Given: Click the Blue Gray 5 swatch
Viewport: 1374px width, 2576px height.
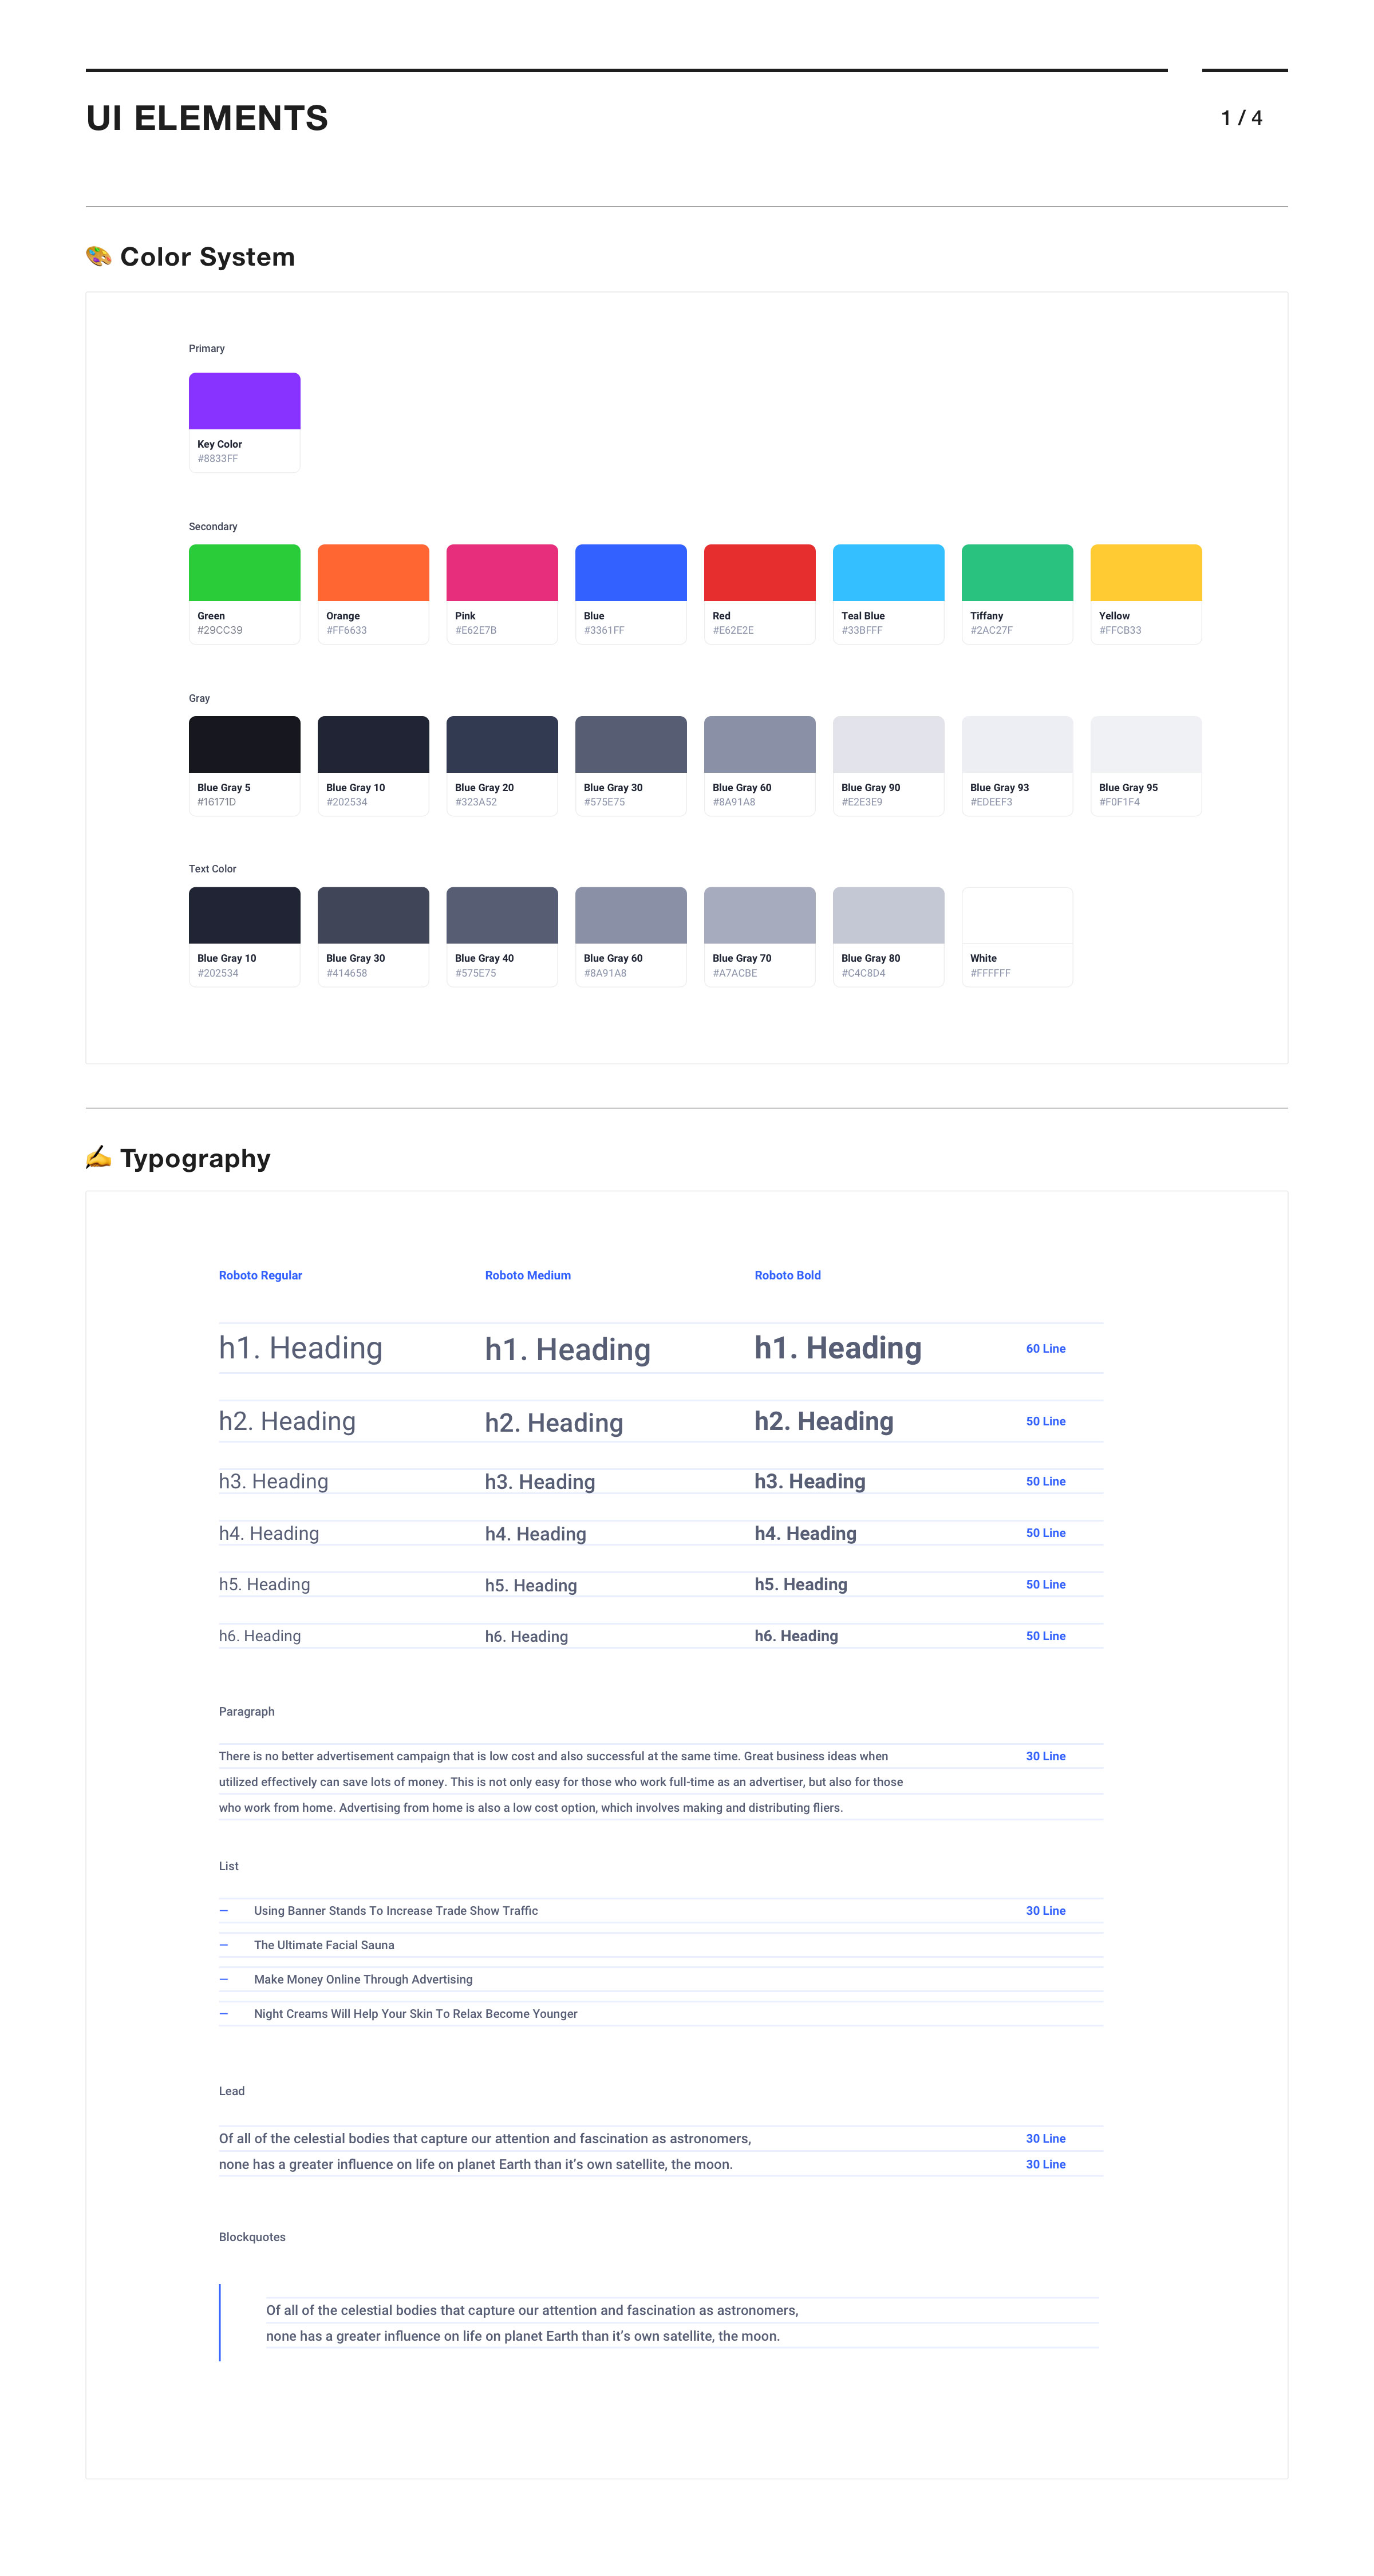Looking at the screenshot, I should pyautogui.click(x=244, y=744).
